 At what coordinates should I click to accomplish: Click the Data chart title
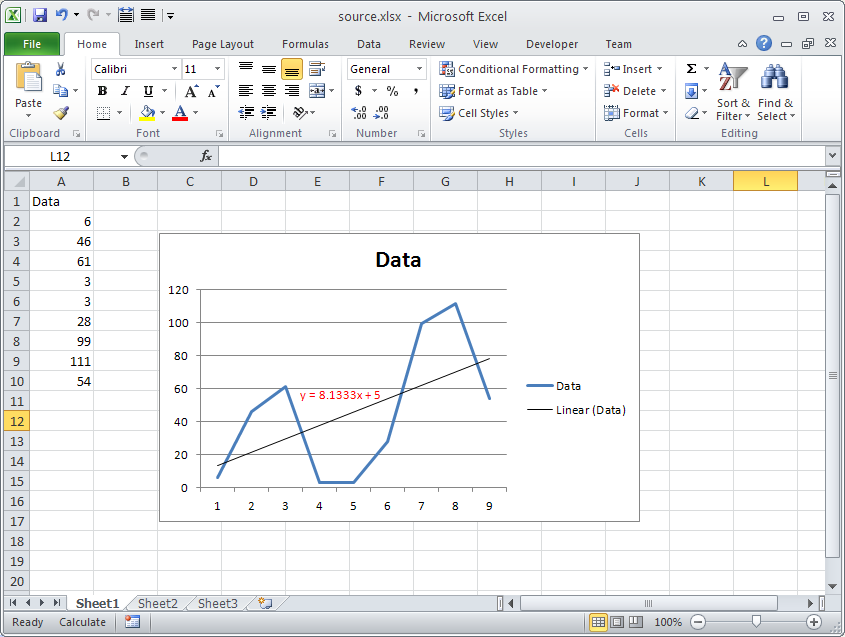click(x=398, y=260)
